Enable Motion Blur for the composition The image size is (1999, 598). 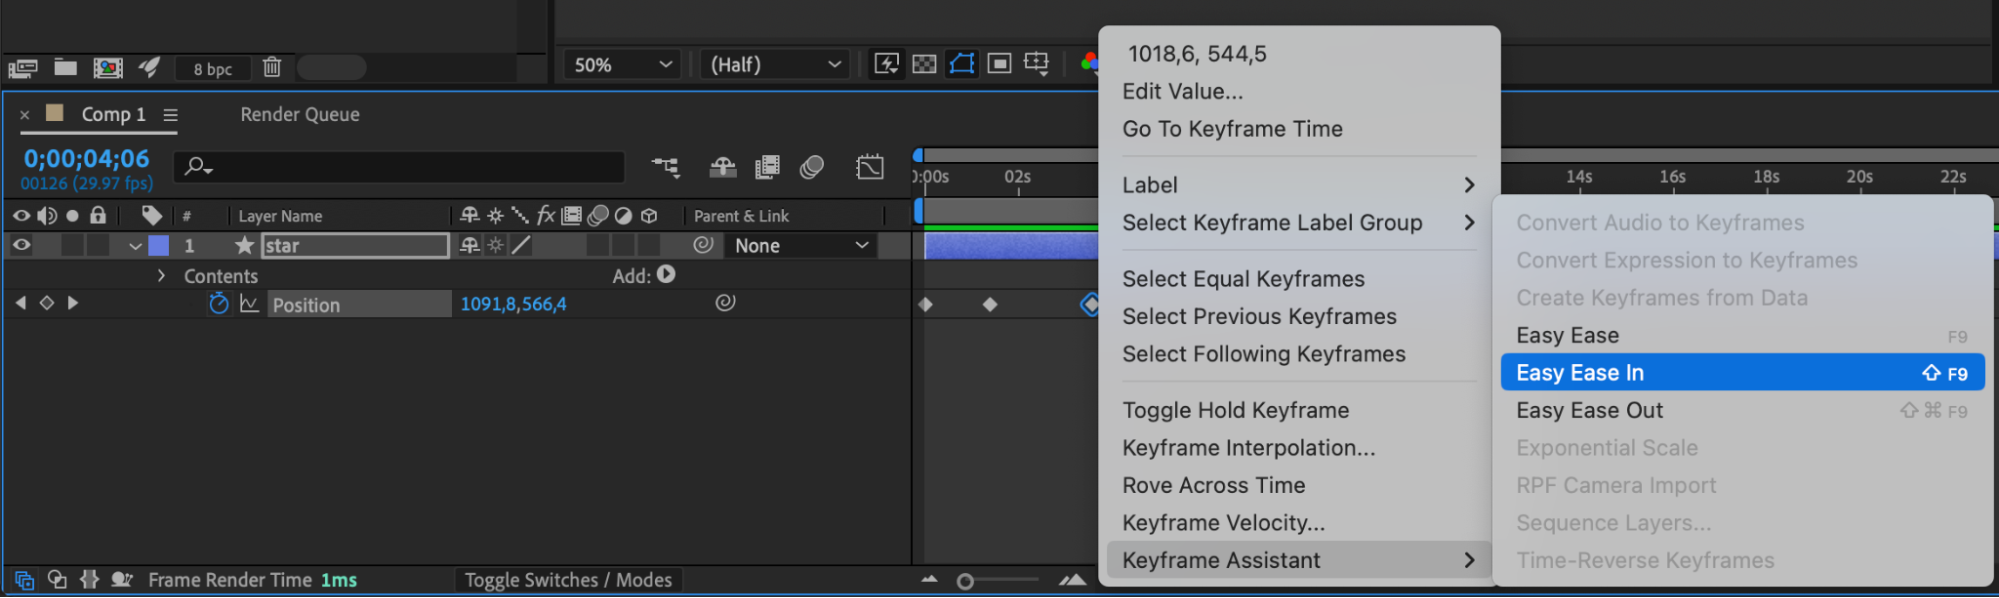pyautogui.click(x=811, y=167)
